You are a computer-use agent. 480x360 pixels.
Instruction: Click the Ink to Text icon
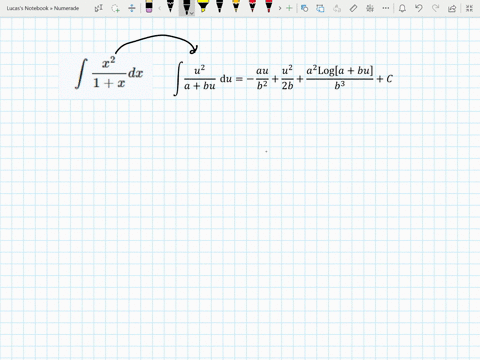337,8
